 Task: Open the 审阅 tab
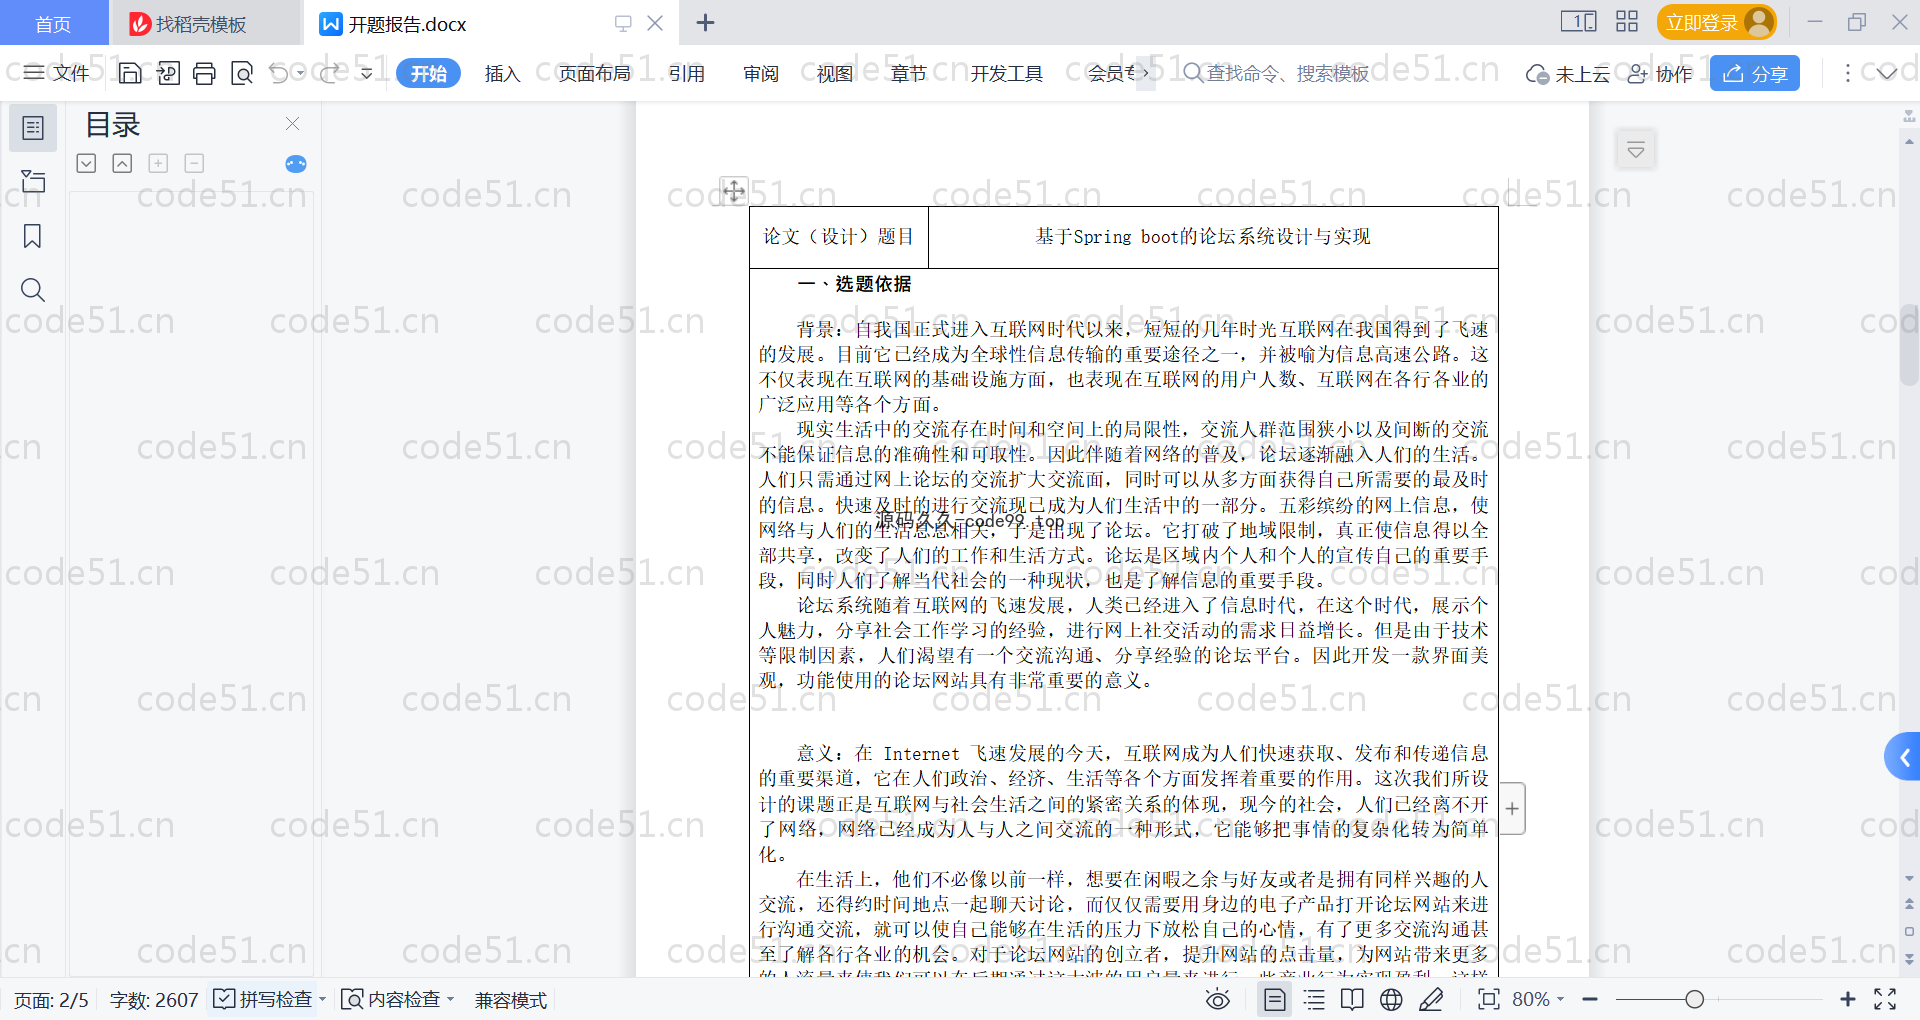pos(761,73)
